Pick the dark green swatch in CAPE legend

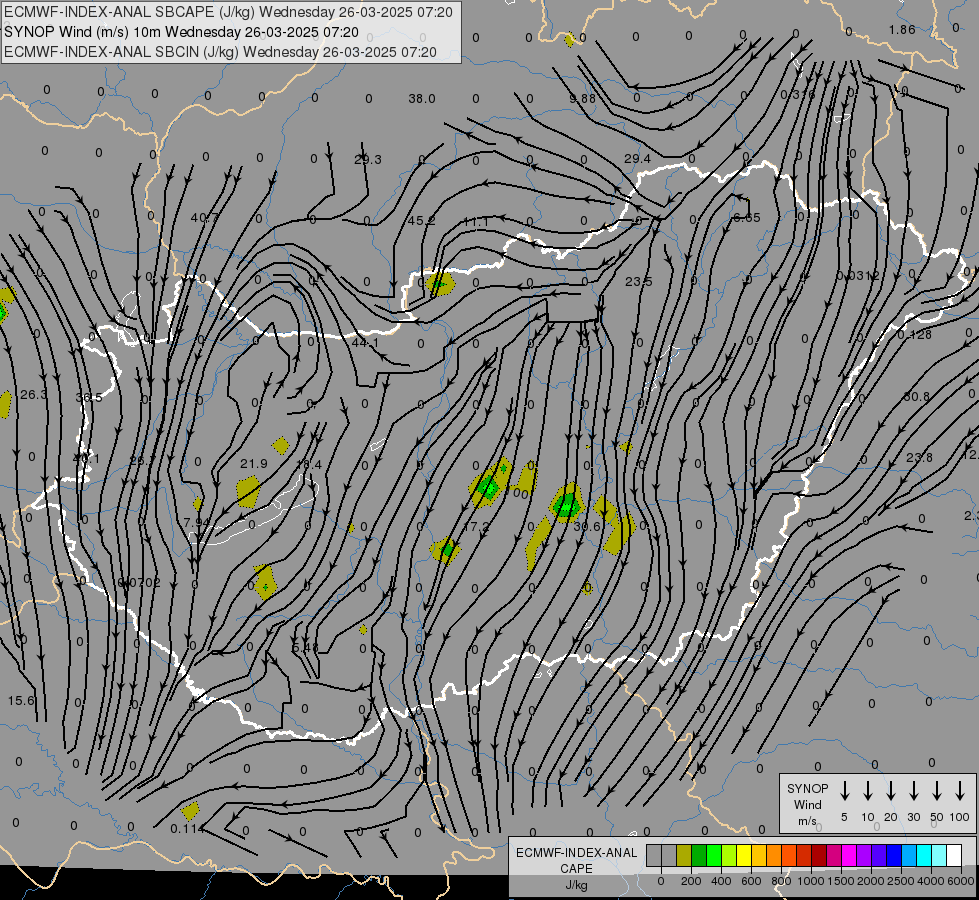click(699, 855)
